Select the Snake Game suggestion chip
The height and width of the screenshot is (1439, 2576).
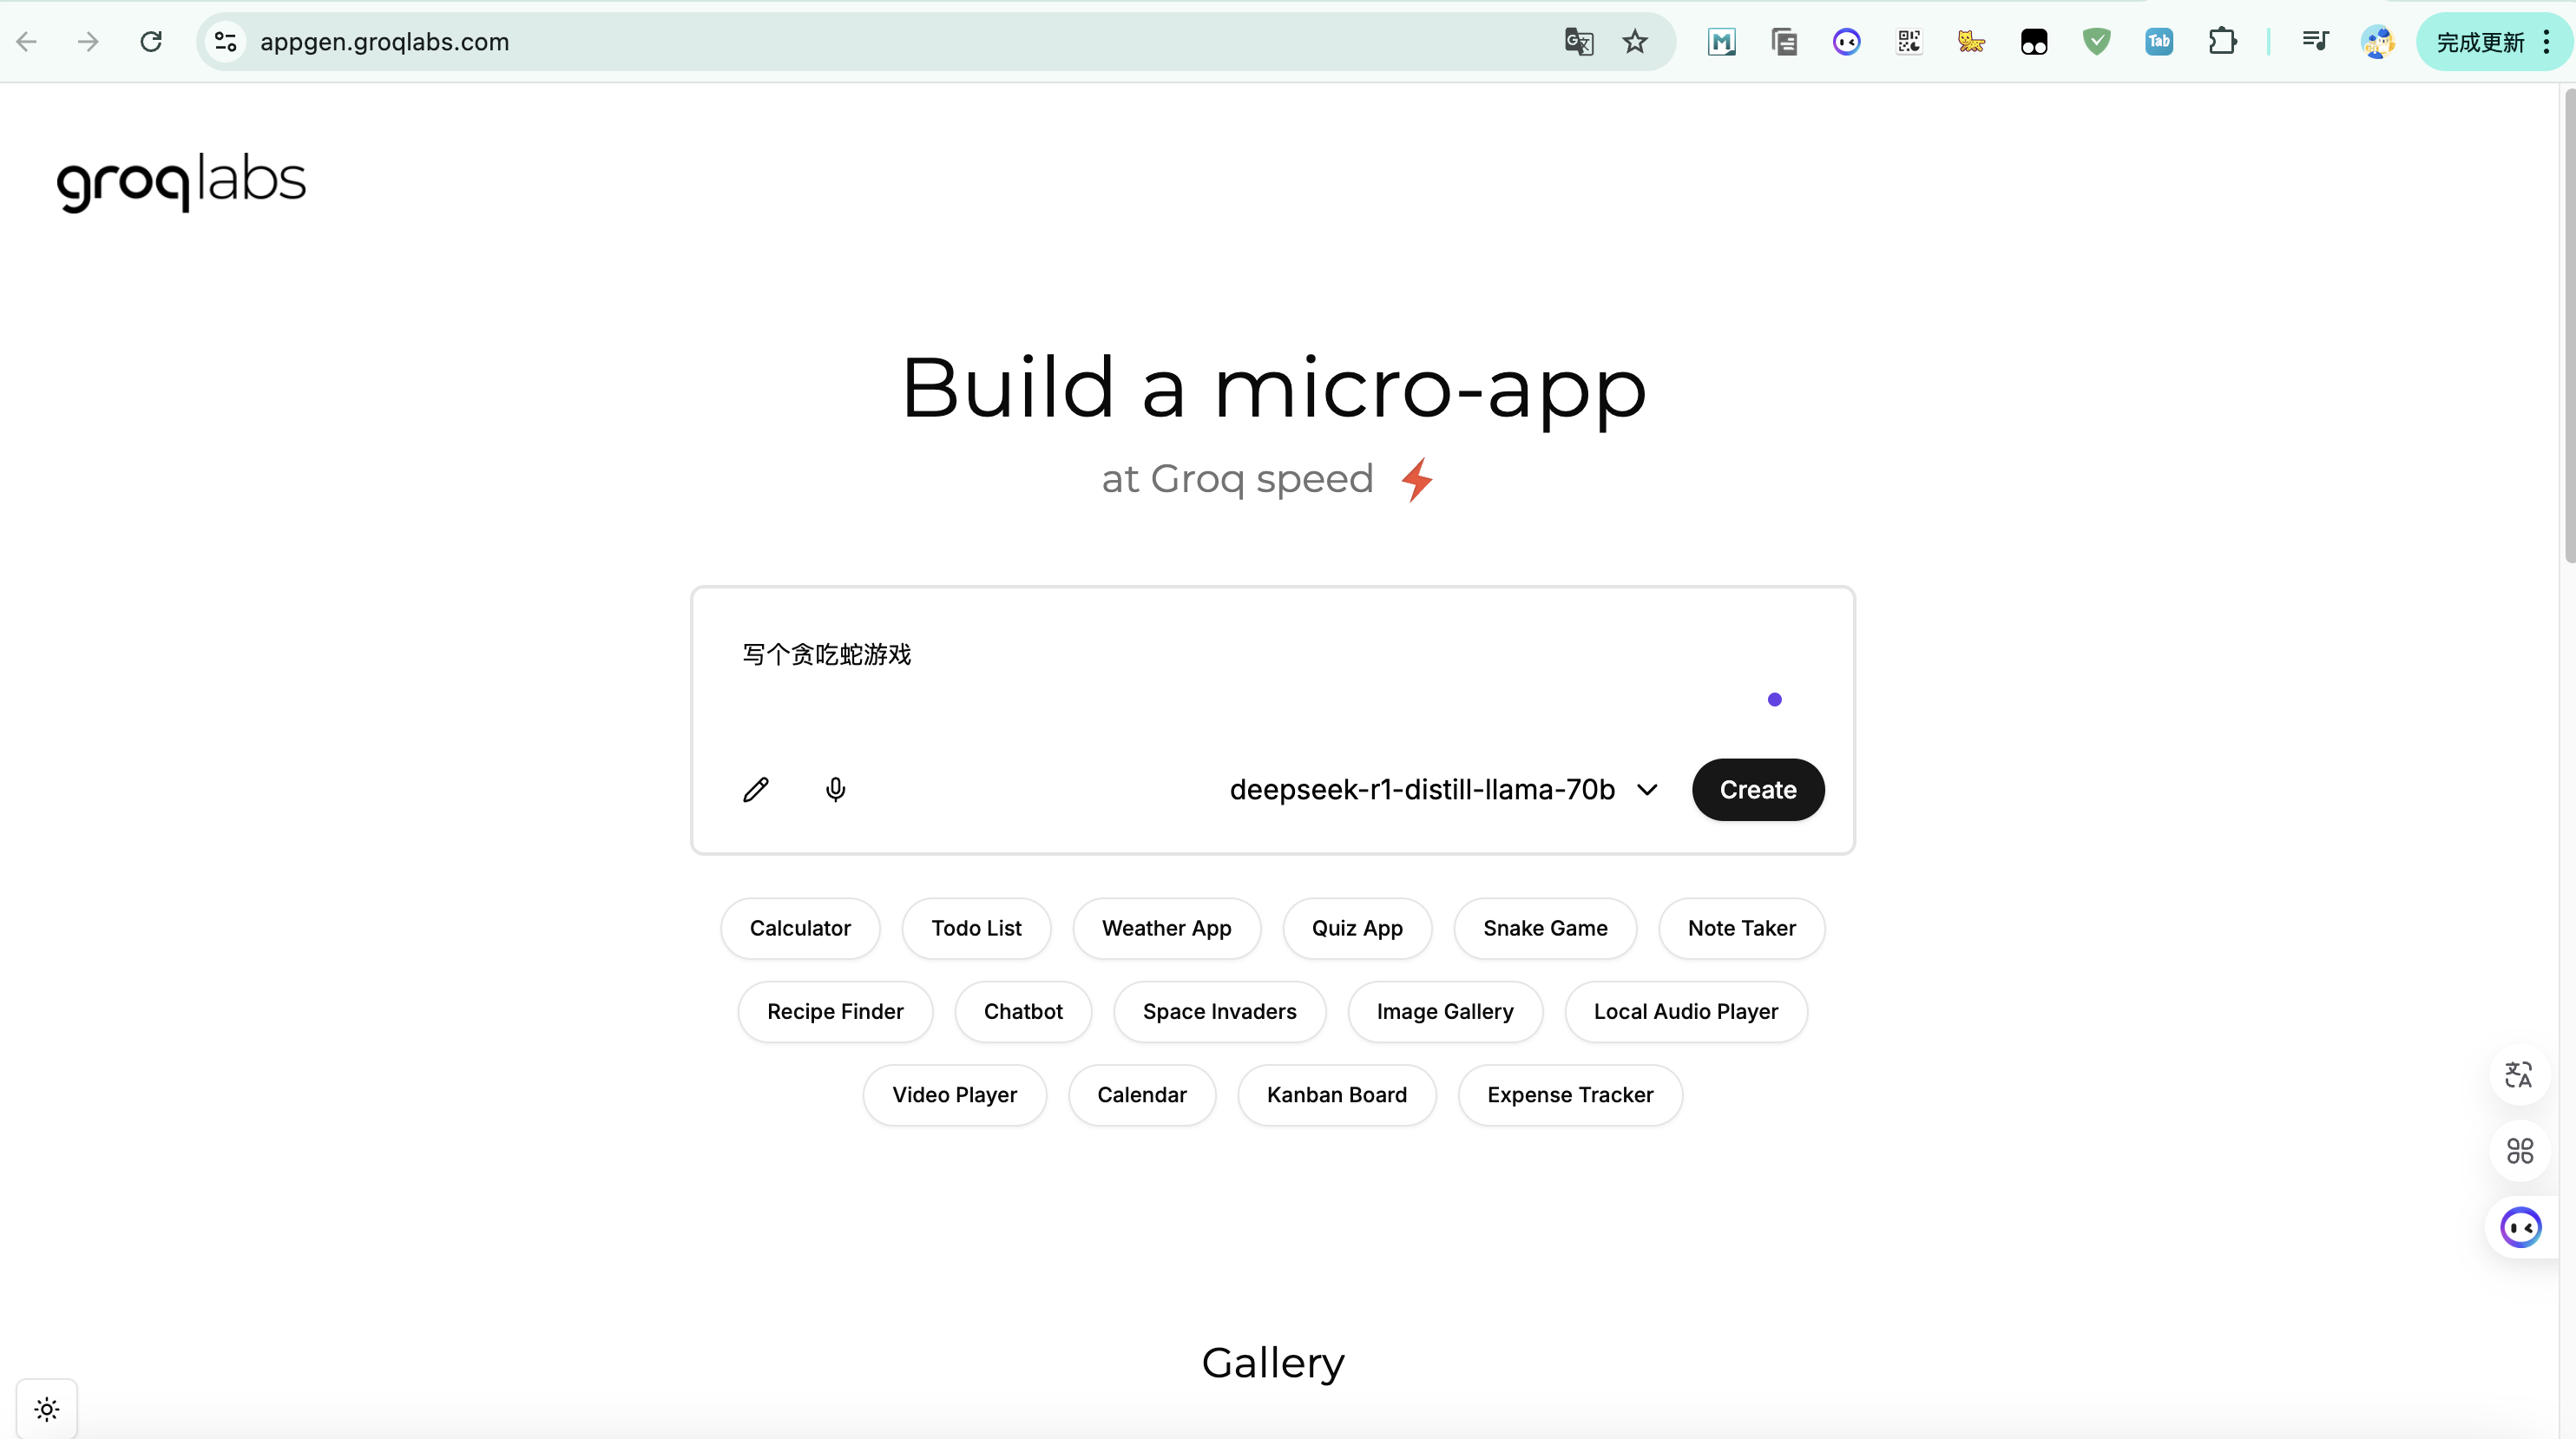1544,928
